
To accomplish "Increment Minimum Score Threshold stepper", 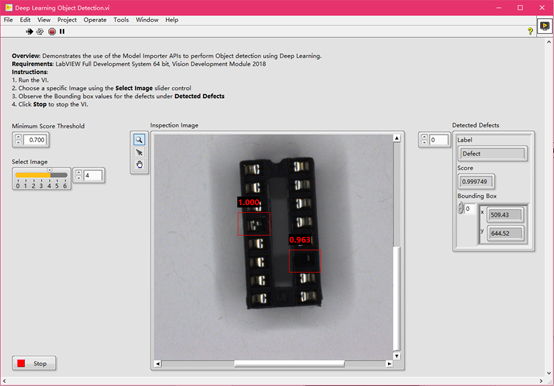I will click(18, 137).
